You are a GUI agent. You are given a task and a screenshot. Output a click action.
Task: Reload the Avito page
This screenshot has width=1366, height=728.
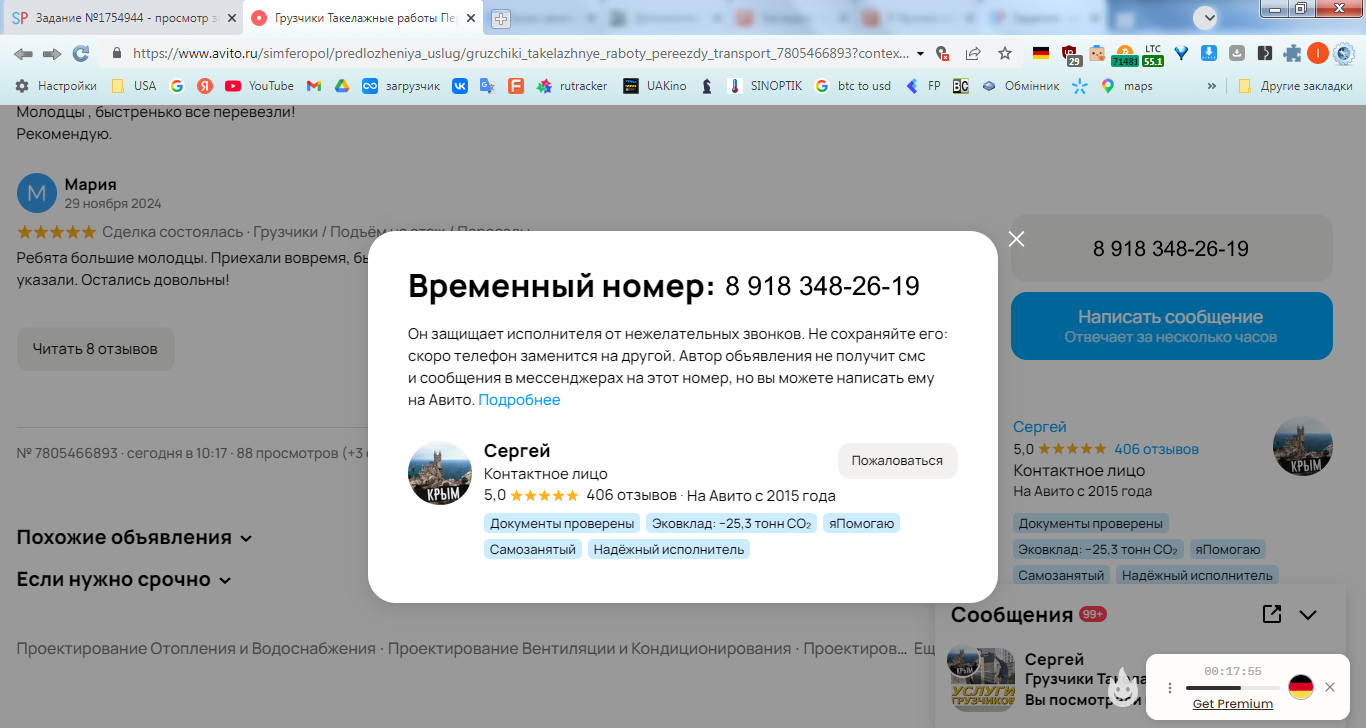click(x=81, y=53)
